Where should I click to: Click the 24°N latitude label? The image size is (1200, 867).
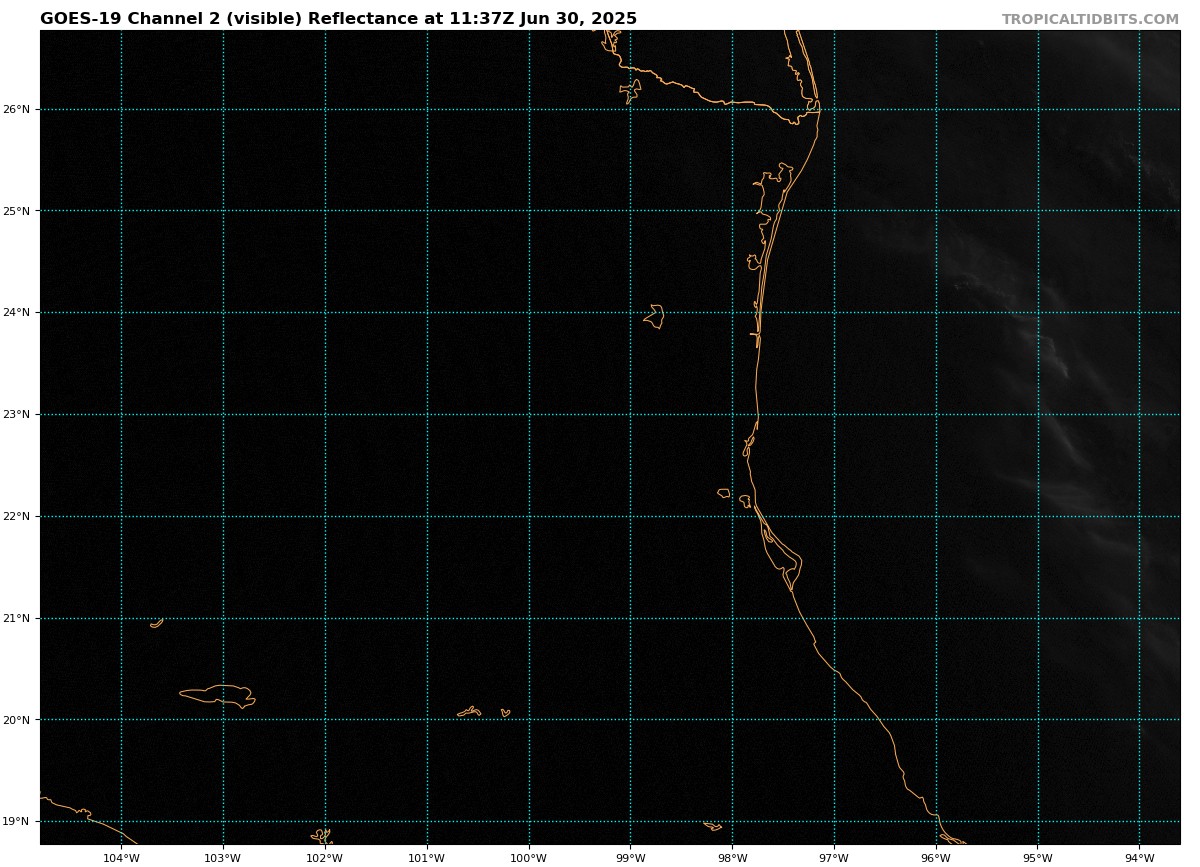click(17, 312)
